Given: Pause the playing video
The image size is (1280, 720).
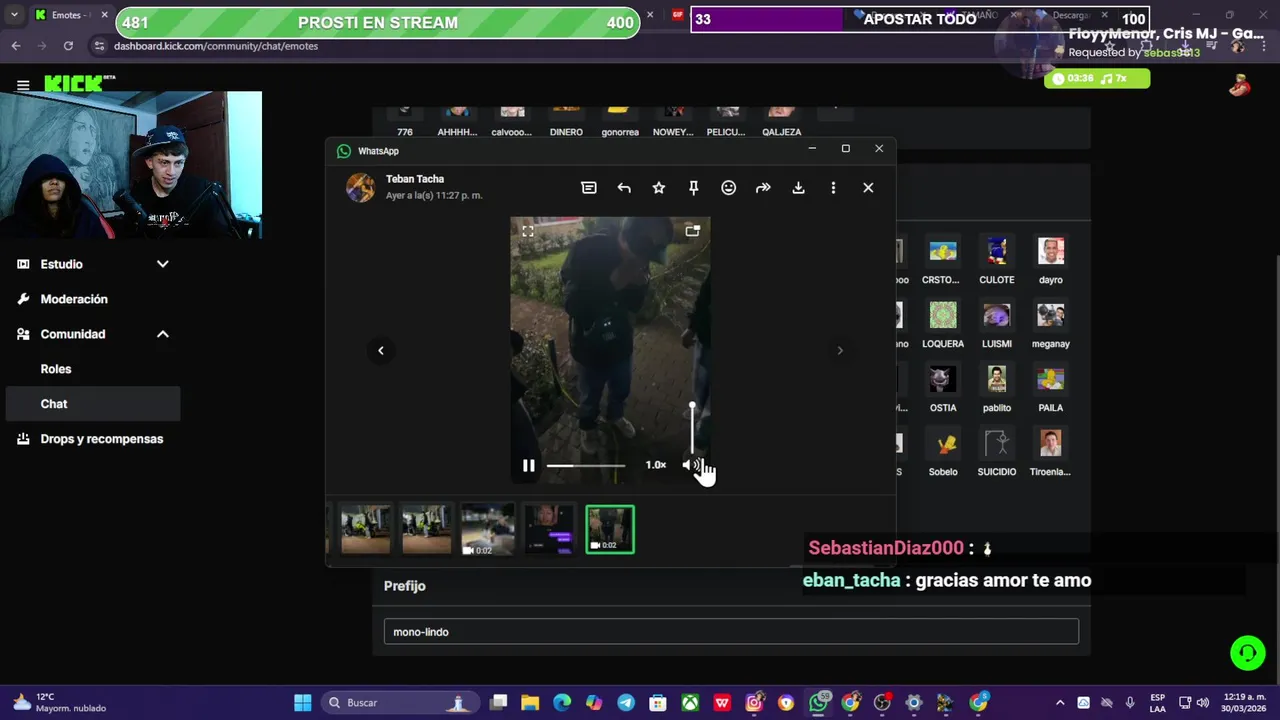Looking at the screenshot, I should [x=529, y=465].
